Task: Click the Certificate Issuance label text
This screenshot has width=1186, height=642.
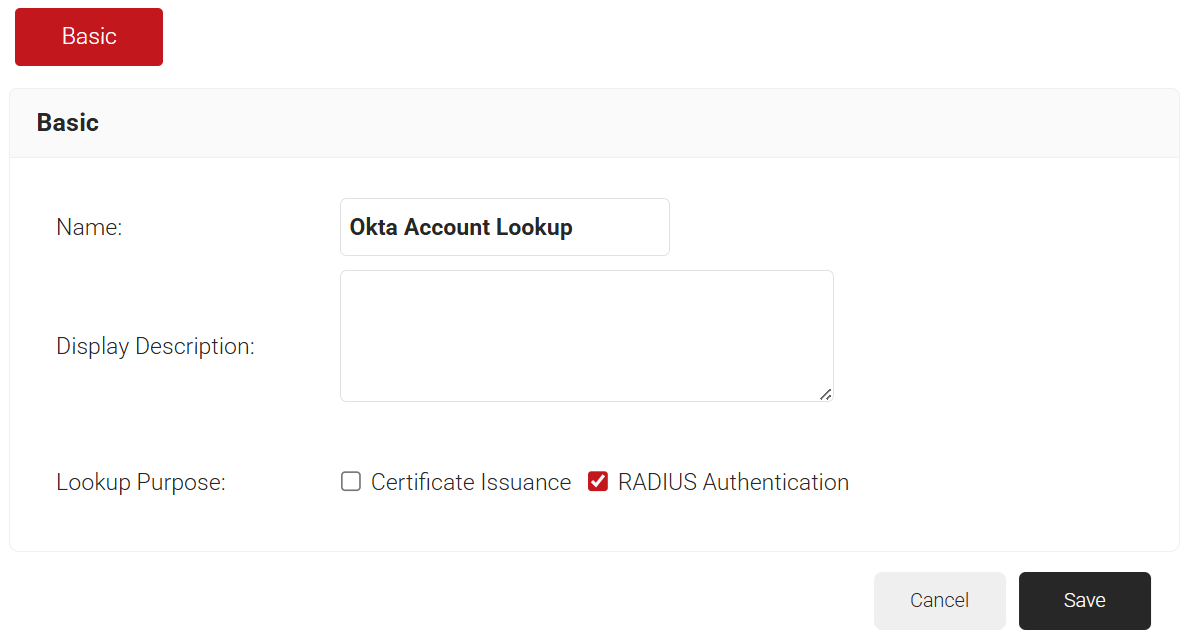Action: [x=471, y=482]
